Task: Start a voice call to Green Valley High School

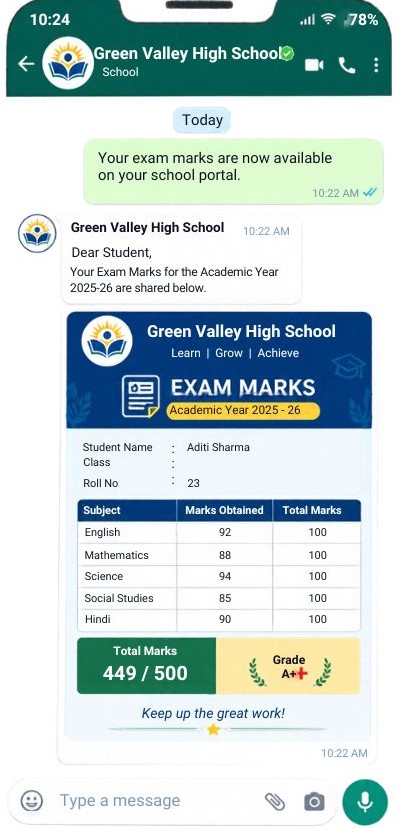Action: (x=347, y=65)
